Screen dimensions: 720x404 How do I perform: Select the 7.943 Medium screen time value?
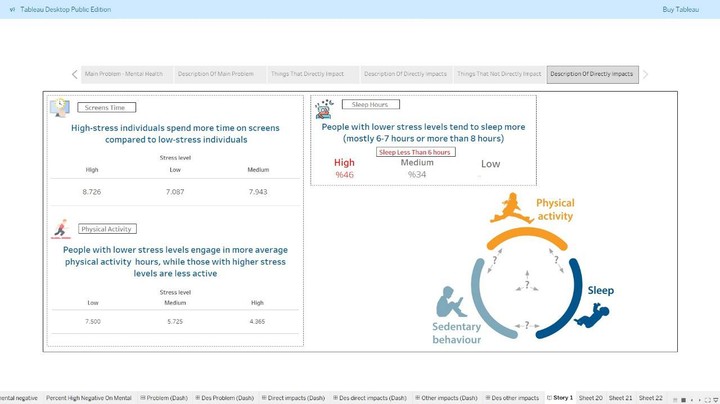coord(258,192)
